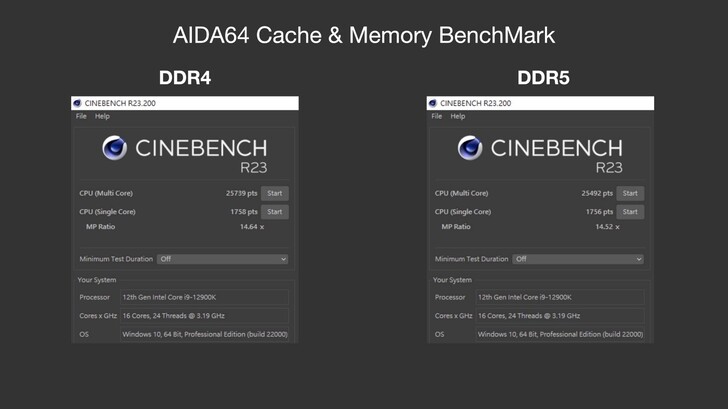Click the Cinebench title bar icon in DDR4 window
Screen dimensions: 728x409
click(77, 103)
